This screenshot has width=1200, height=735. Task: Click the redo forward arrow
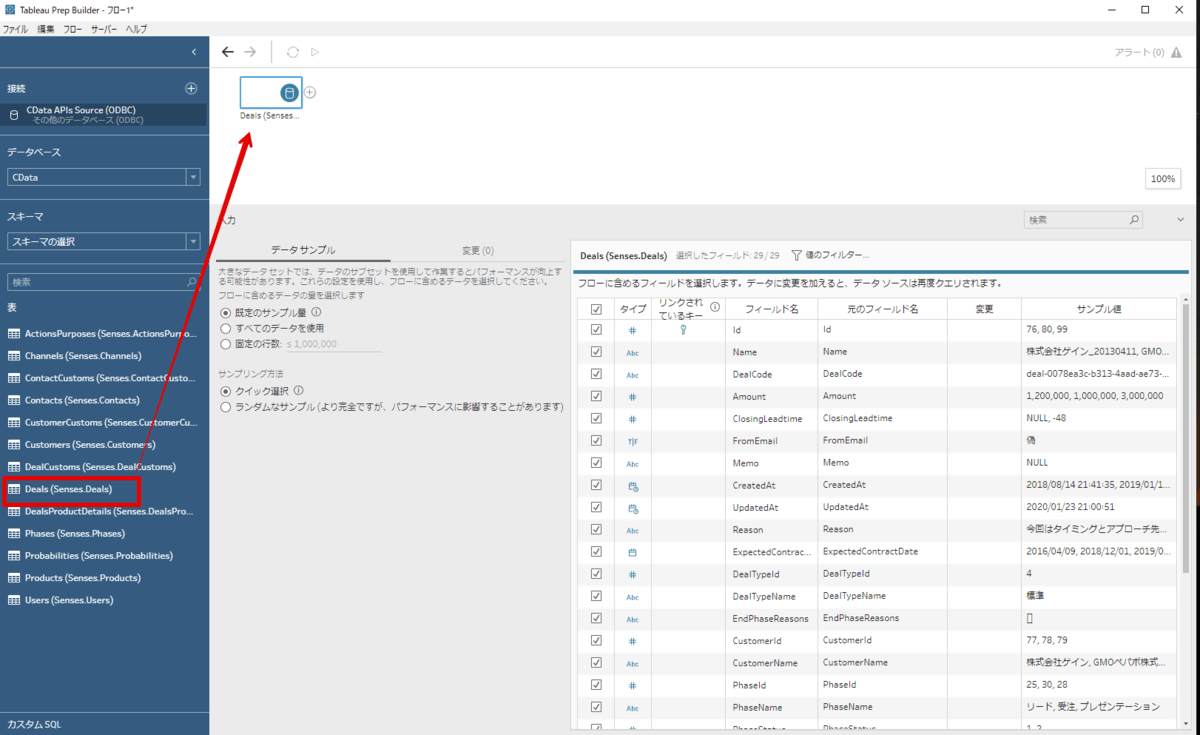pyautogui.click(x=250, y=52)
